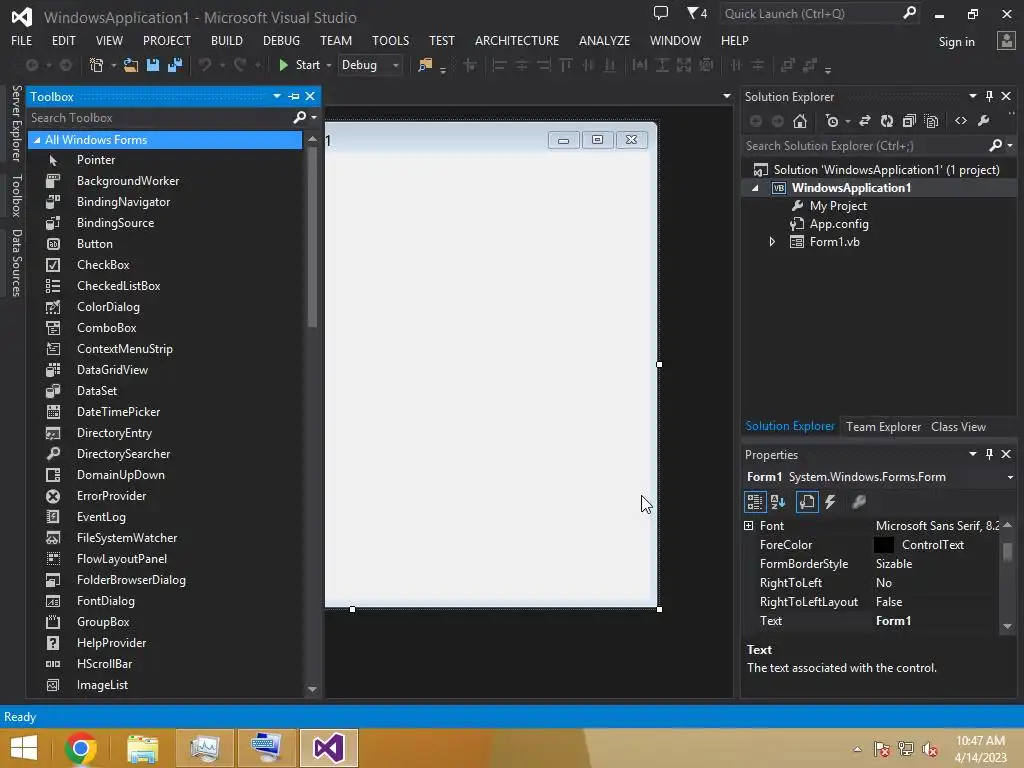1024x768 pixels.
Task: Select My Project in Solution Explorer
Action: (839, 206)
